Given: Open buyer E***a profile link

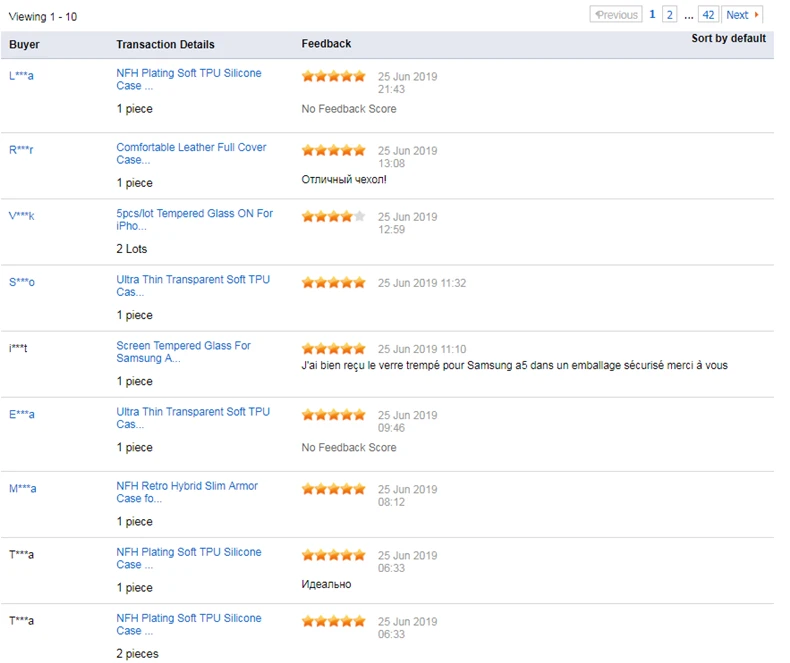Looking at the screenshot, I should 22,414.
